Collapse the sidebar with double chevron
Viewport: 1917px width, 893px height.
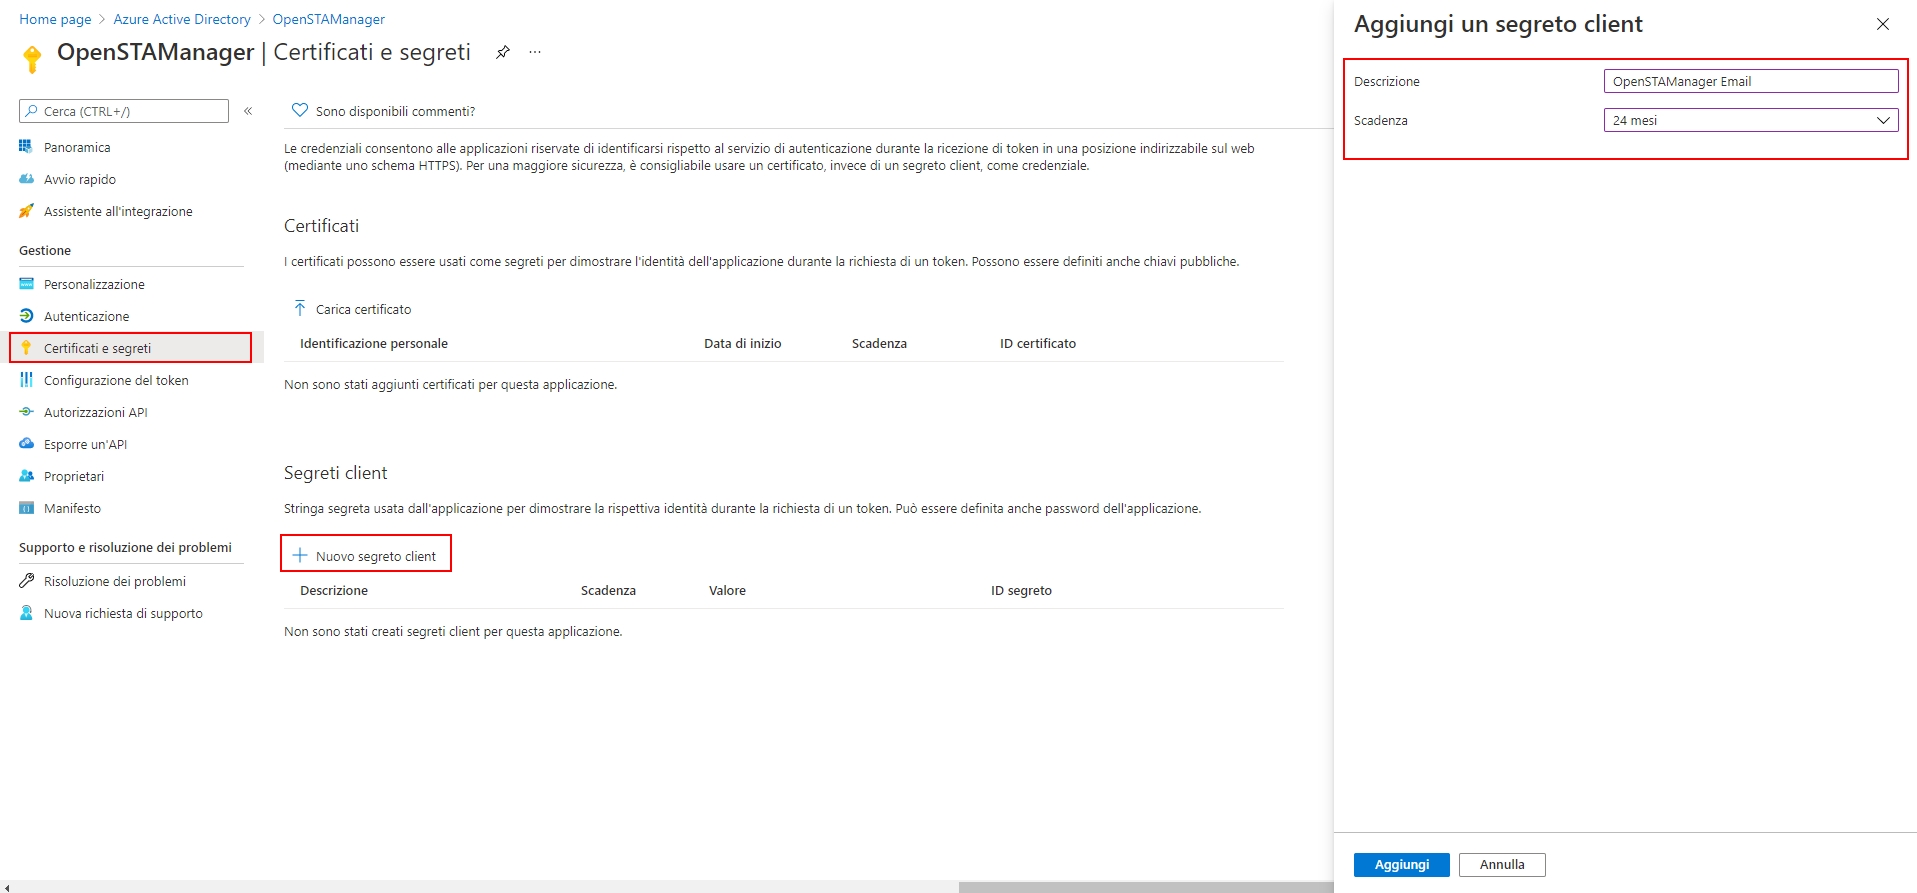point(248,111)
